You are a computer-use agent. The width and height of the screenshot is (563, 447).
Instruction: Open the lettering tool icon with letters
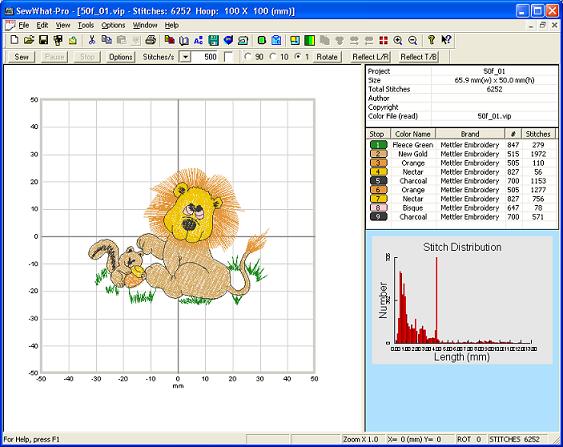pyautogui.click(x=198, y=40)
